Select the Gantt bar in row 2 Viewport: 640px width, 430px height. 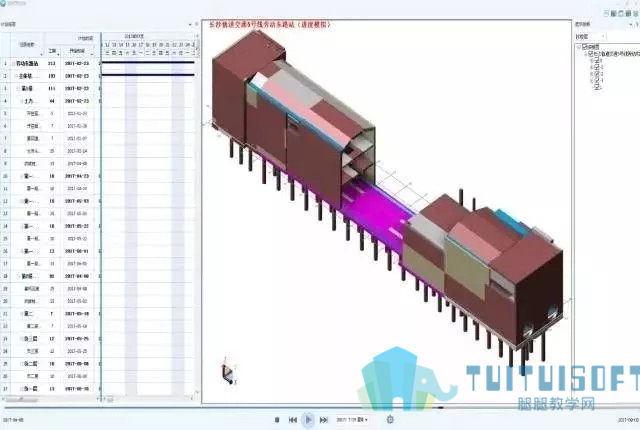[x=148, y=75]
